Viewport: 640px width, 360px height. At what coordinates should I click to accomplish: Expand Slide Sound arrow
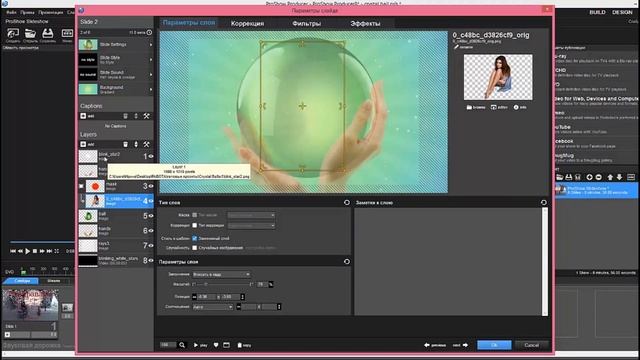click(x=151, y=74)
